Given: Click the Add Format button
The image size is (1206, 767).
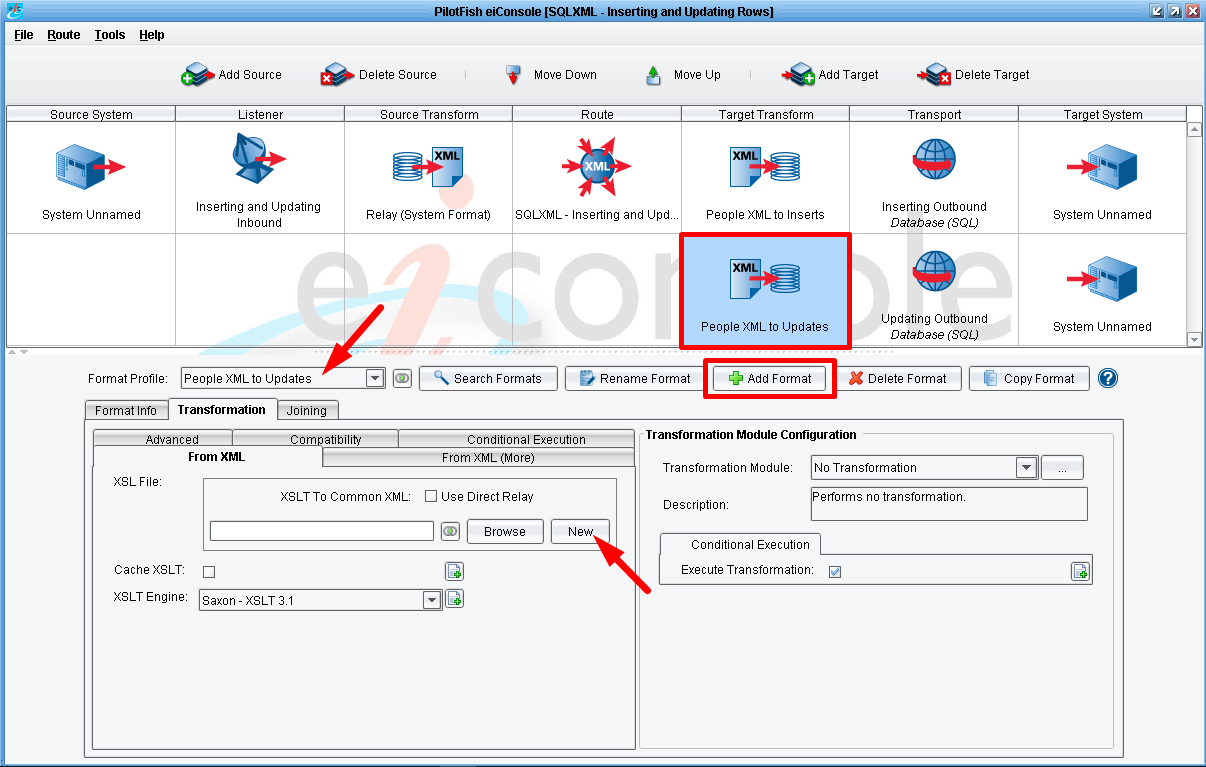Looking at the screenshot, I should (770, 379).
